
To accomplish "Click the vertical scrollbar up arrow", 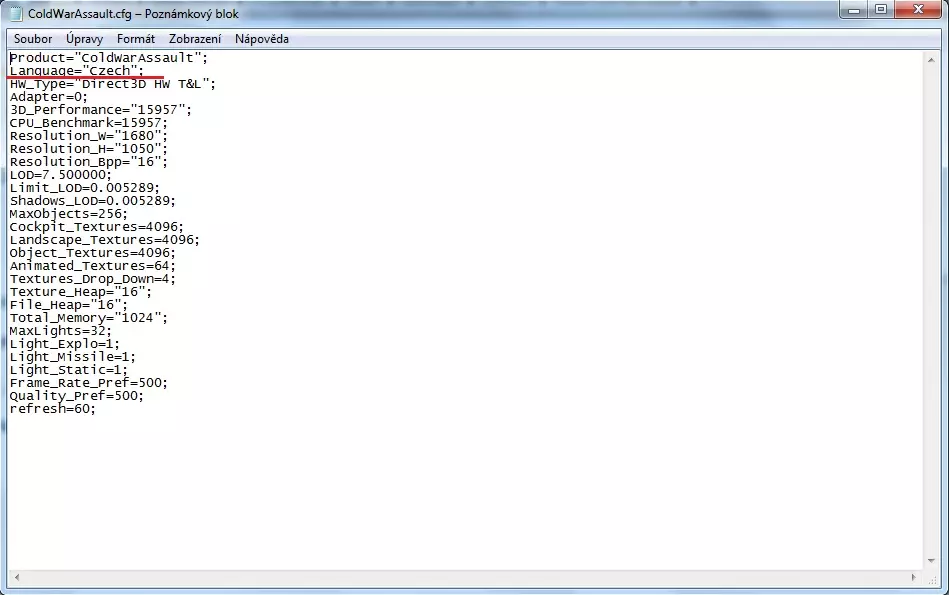I will point(931,60).
